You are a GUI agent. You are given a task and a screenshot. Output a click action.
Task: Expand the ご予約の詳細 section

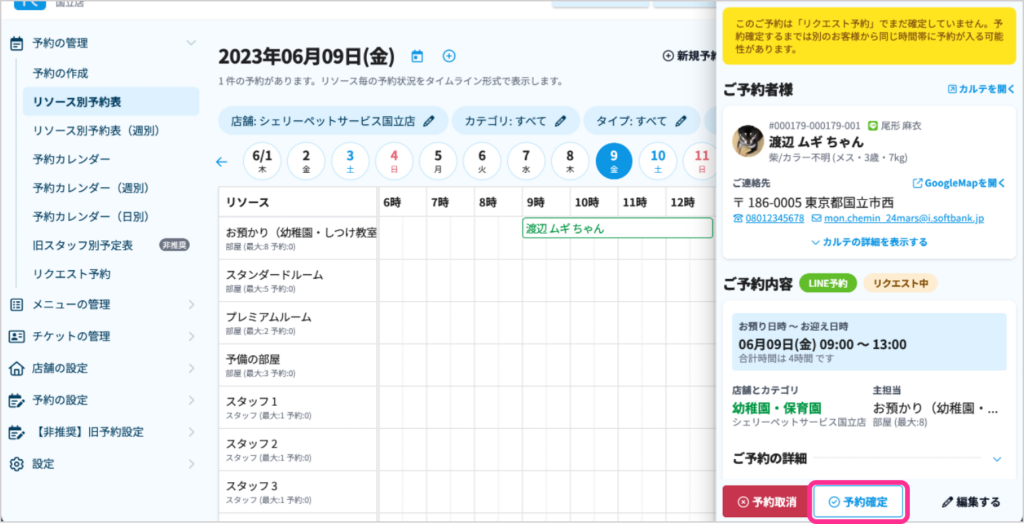996,458
